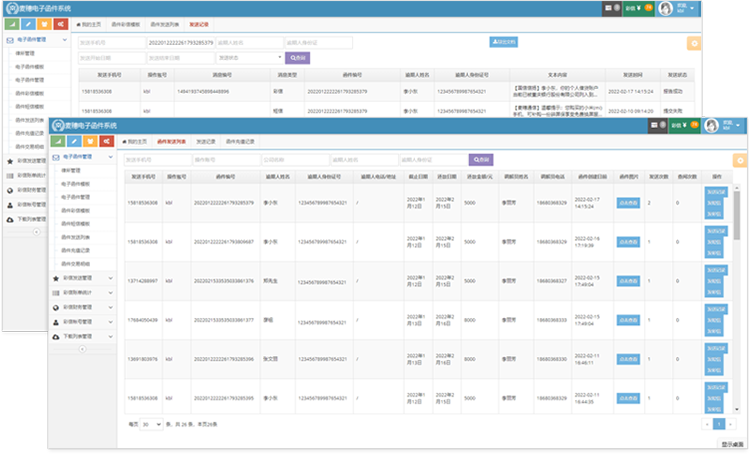The height and width of the screenshot is (454, 750).
Task: Click the 点击查看 button in first table row
Action: pyautogui.click(x=628, y=203)
